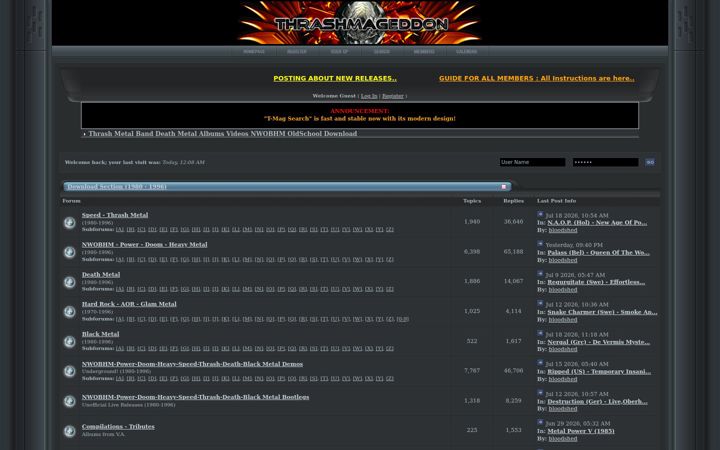Click forum status icon beside Hard Rock - AOR
Image resolution: width=720 pixels, height=450 pixels.
(70, 312)
